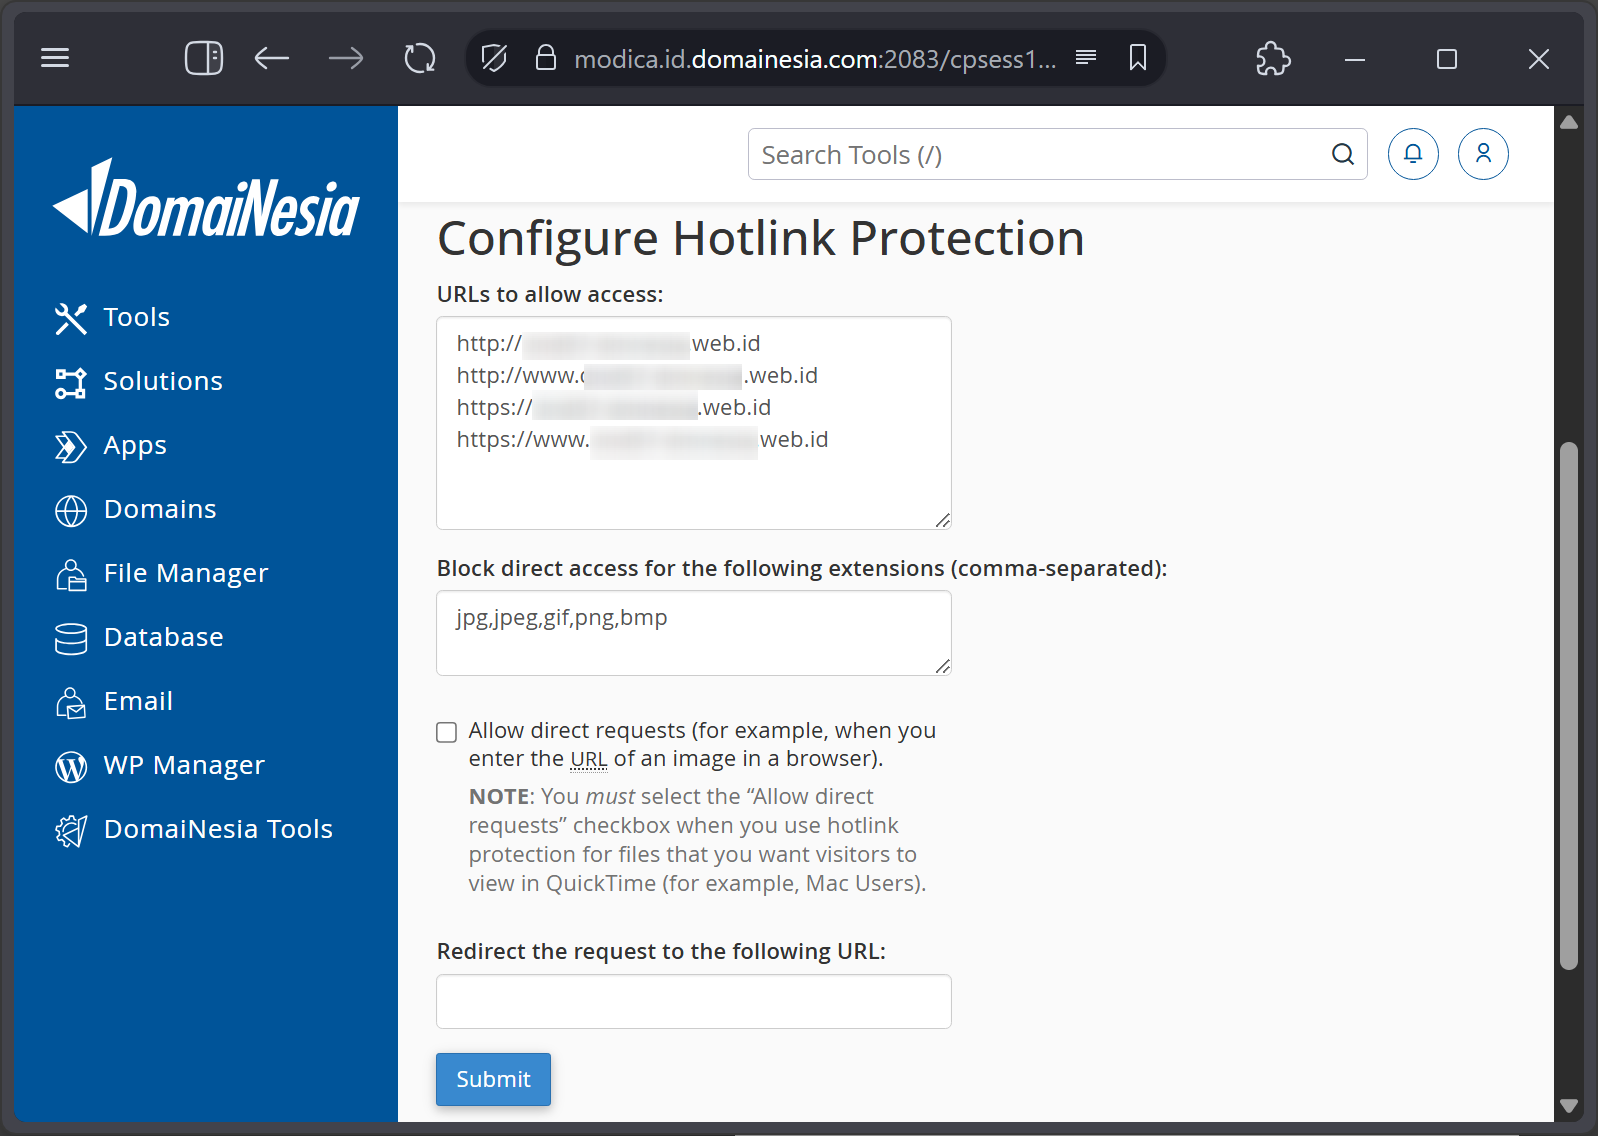Viewport: 1598px width, 1136px height.
Task: Open the Email menu item
Action: (x=138, y=701)
